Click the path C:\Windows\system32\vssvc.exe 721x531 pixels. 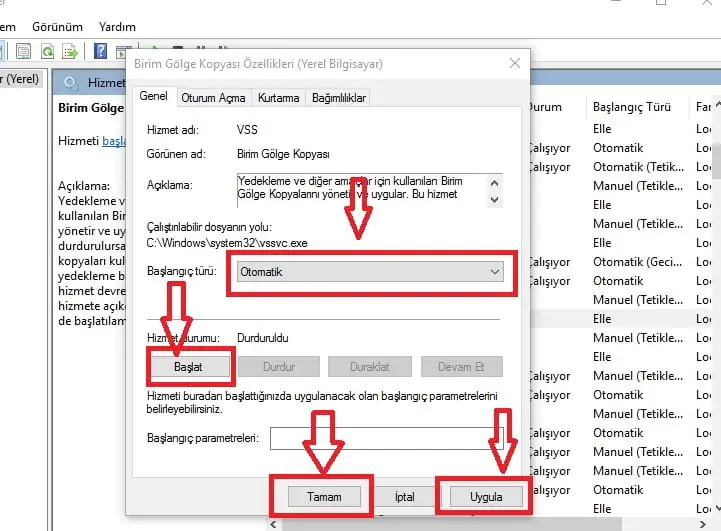[x=227, y=243]
